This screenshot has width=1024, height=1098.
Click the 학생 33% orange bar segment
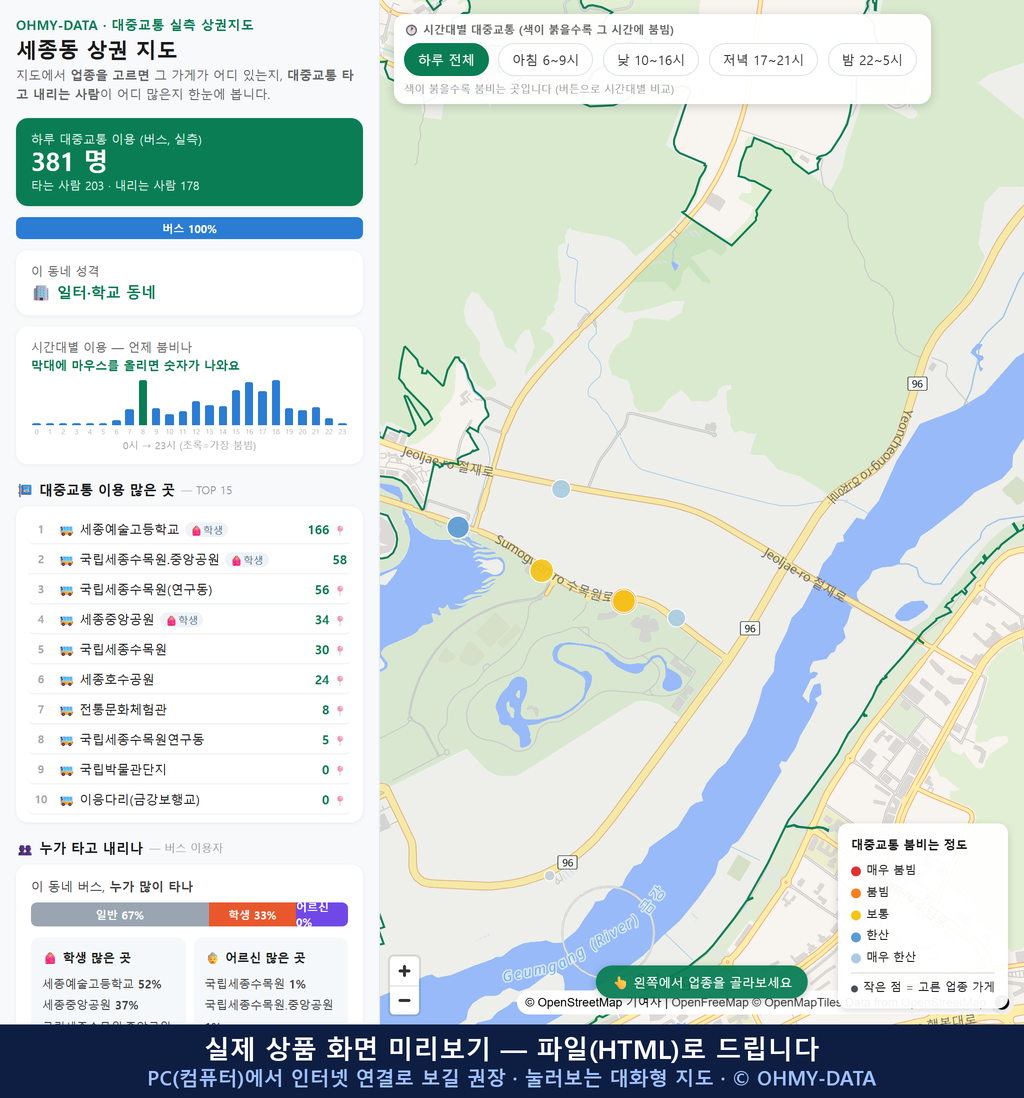click(x=252, y=915)
